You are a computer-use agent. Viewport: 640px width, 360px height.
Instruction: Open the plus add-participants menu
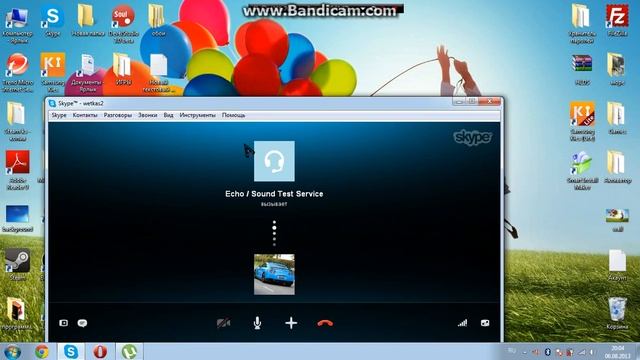tap(291, 323)
